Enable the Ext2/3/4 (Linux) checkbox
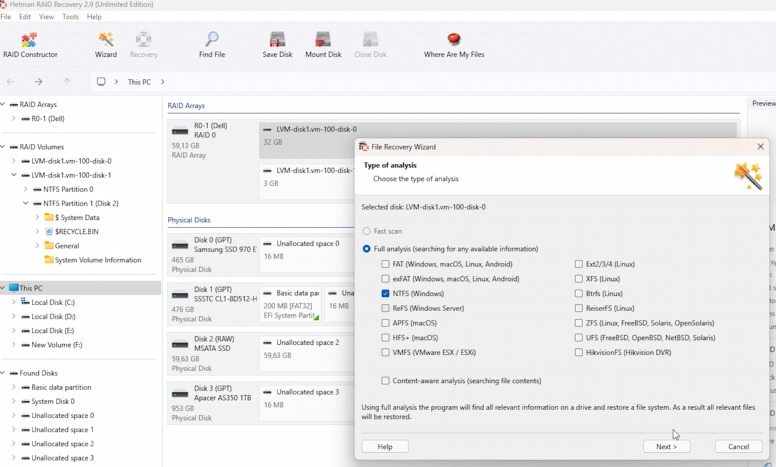This screenshot has width=776, height=467. click(579, 264)
